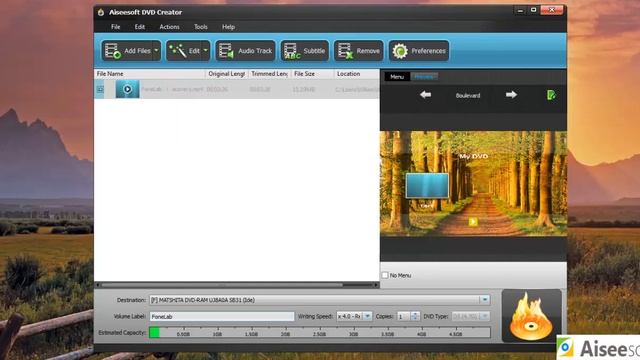
Task: Toggle the No Menu checkbox
Action: pyautogui.click(x=385, y=275)
